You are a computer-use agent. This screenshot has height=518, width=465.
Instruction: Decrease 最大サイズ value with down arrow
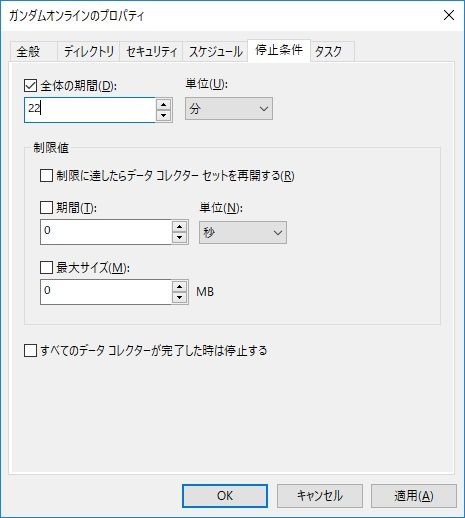179,297
